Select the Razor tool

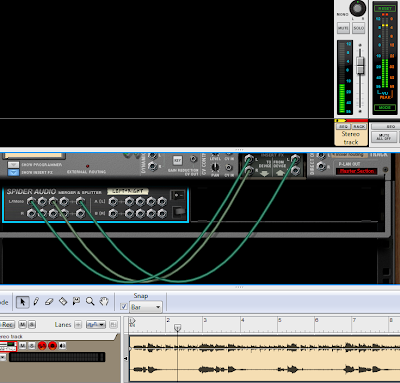click(63, 302)
